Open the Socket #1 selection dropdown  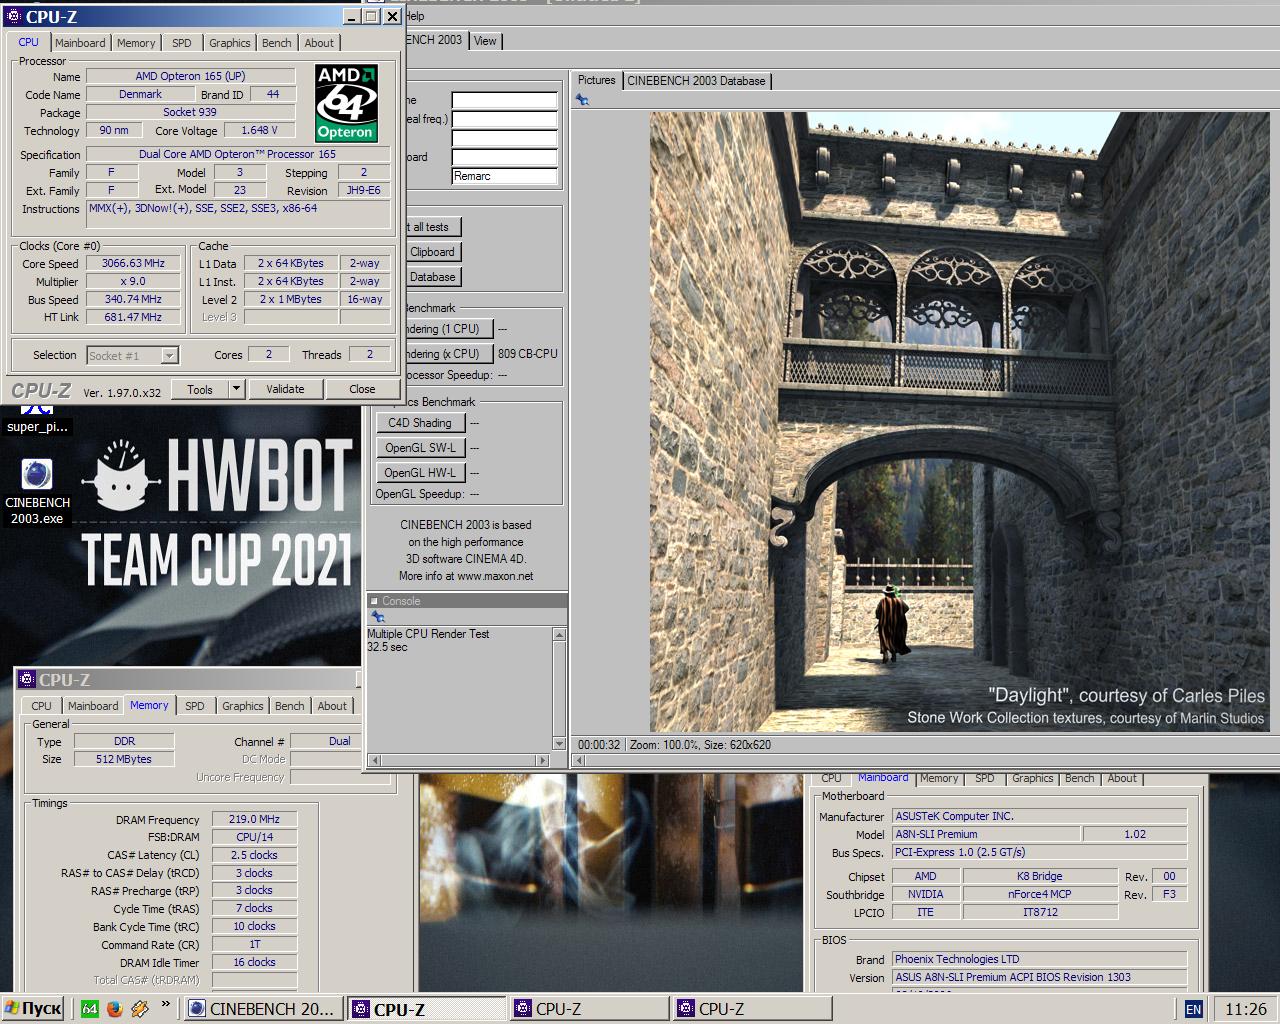[x=169, y=355]
